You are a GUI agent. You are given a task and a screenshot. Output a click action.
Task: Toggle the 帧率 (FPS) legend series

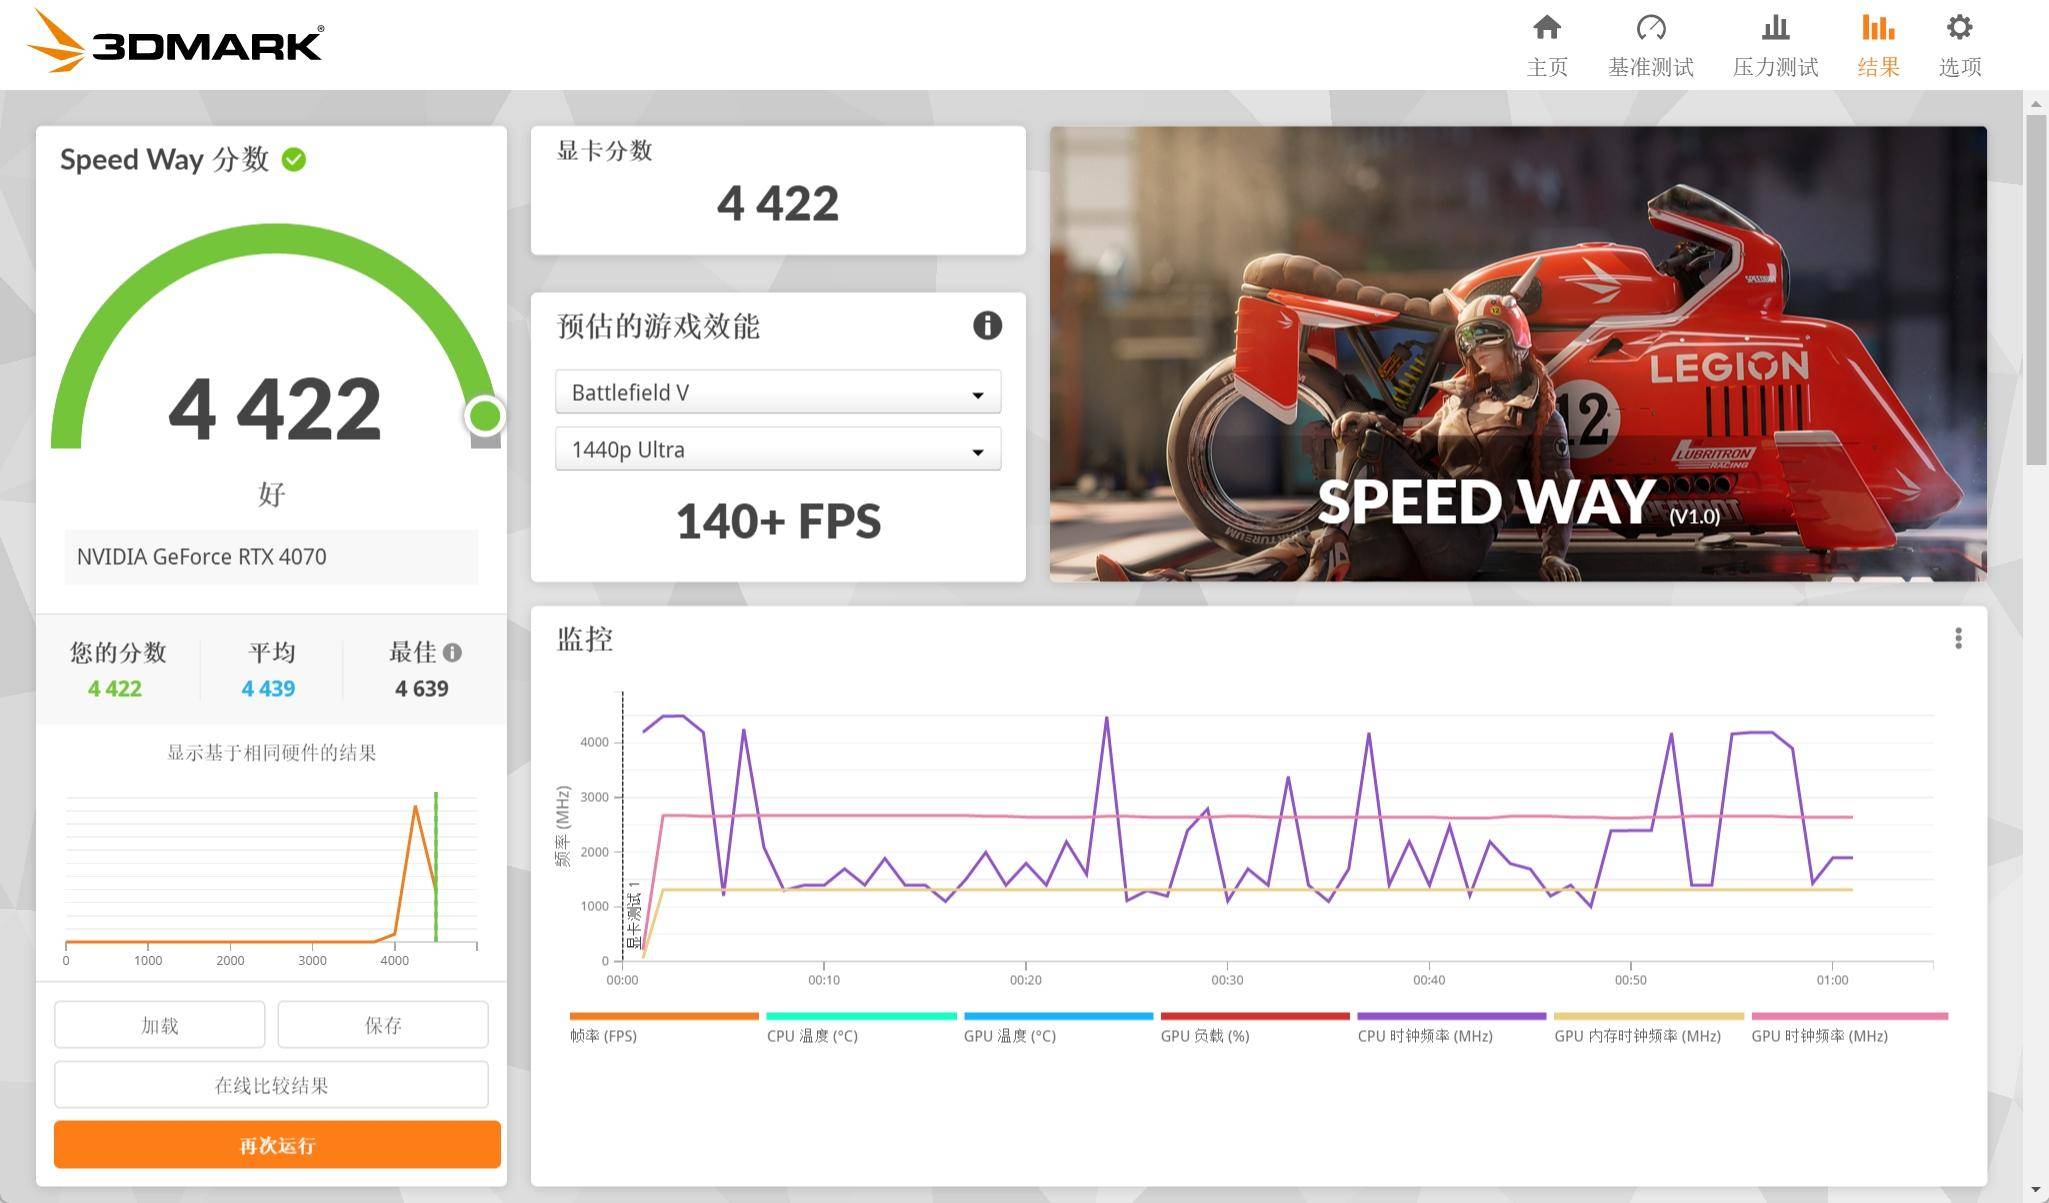click(663, 1028)
